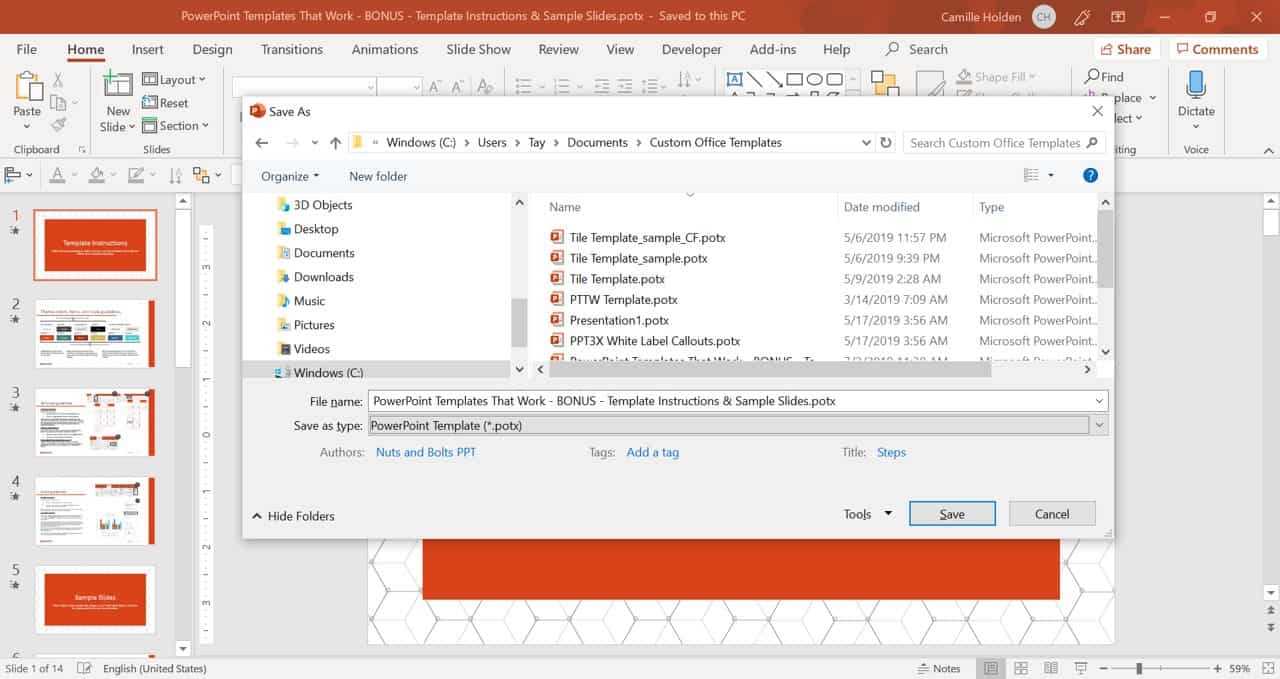Image resolution: width=1280 pixels, height=679 pixels.
Task: Toggle the Notes pane in status bar
Action: pyautogui.click(x=938, y=668)
